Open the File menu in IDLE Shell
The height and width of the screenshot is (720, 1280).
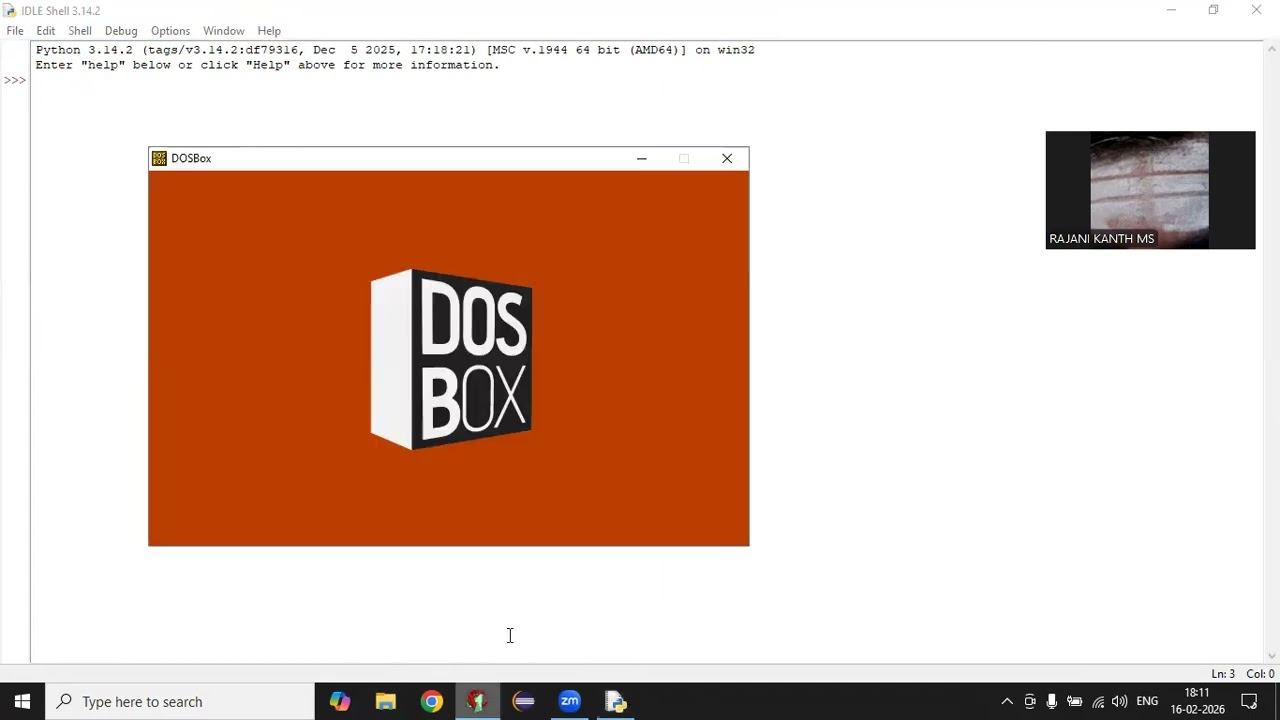[15, 31]
